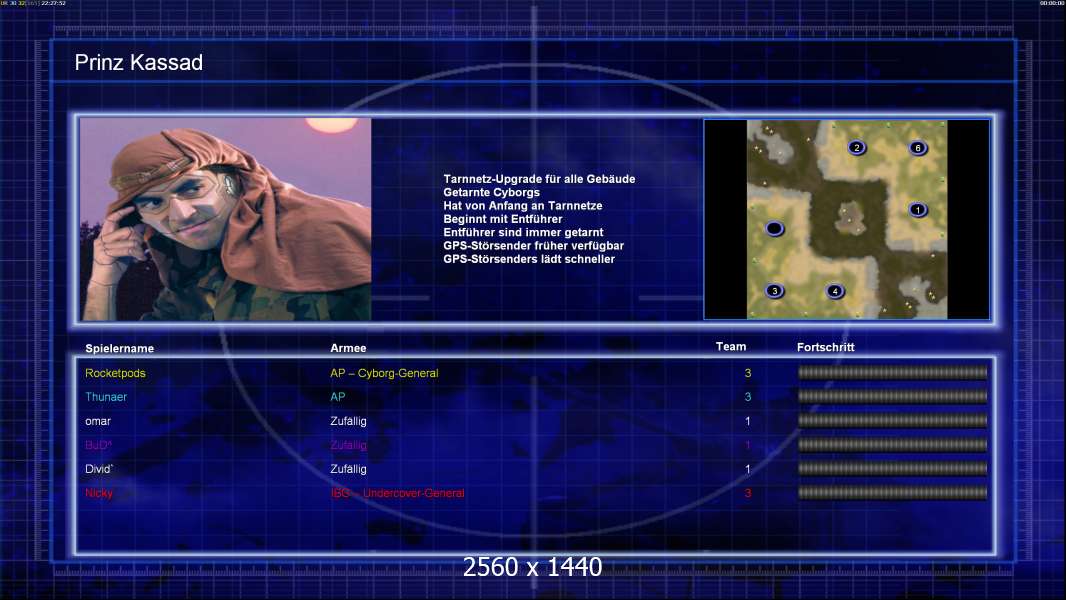Click start position marker 4 on the minimap

[x=835, y=291]
